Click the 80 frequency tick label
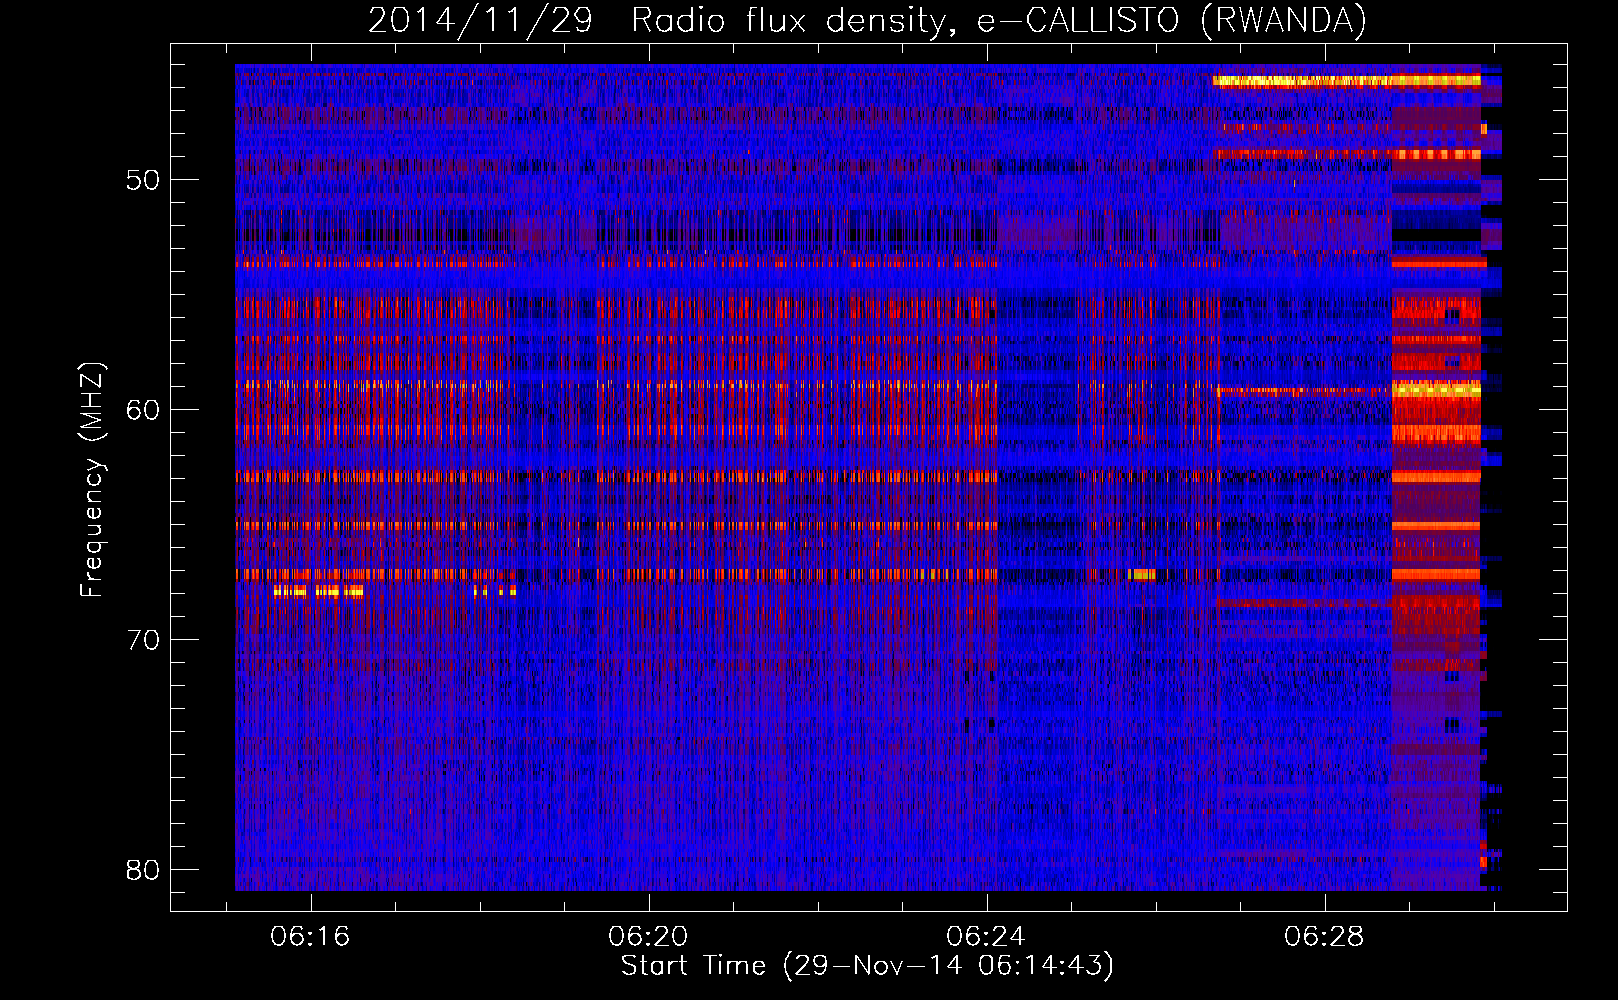1618x1000 pixels. tap(143, 870)
